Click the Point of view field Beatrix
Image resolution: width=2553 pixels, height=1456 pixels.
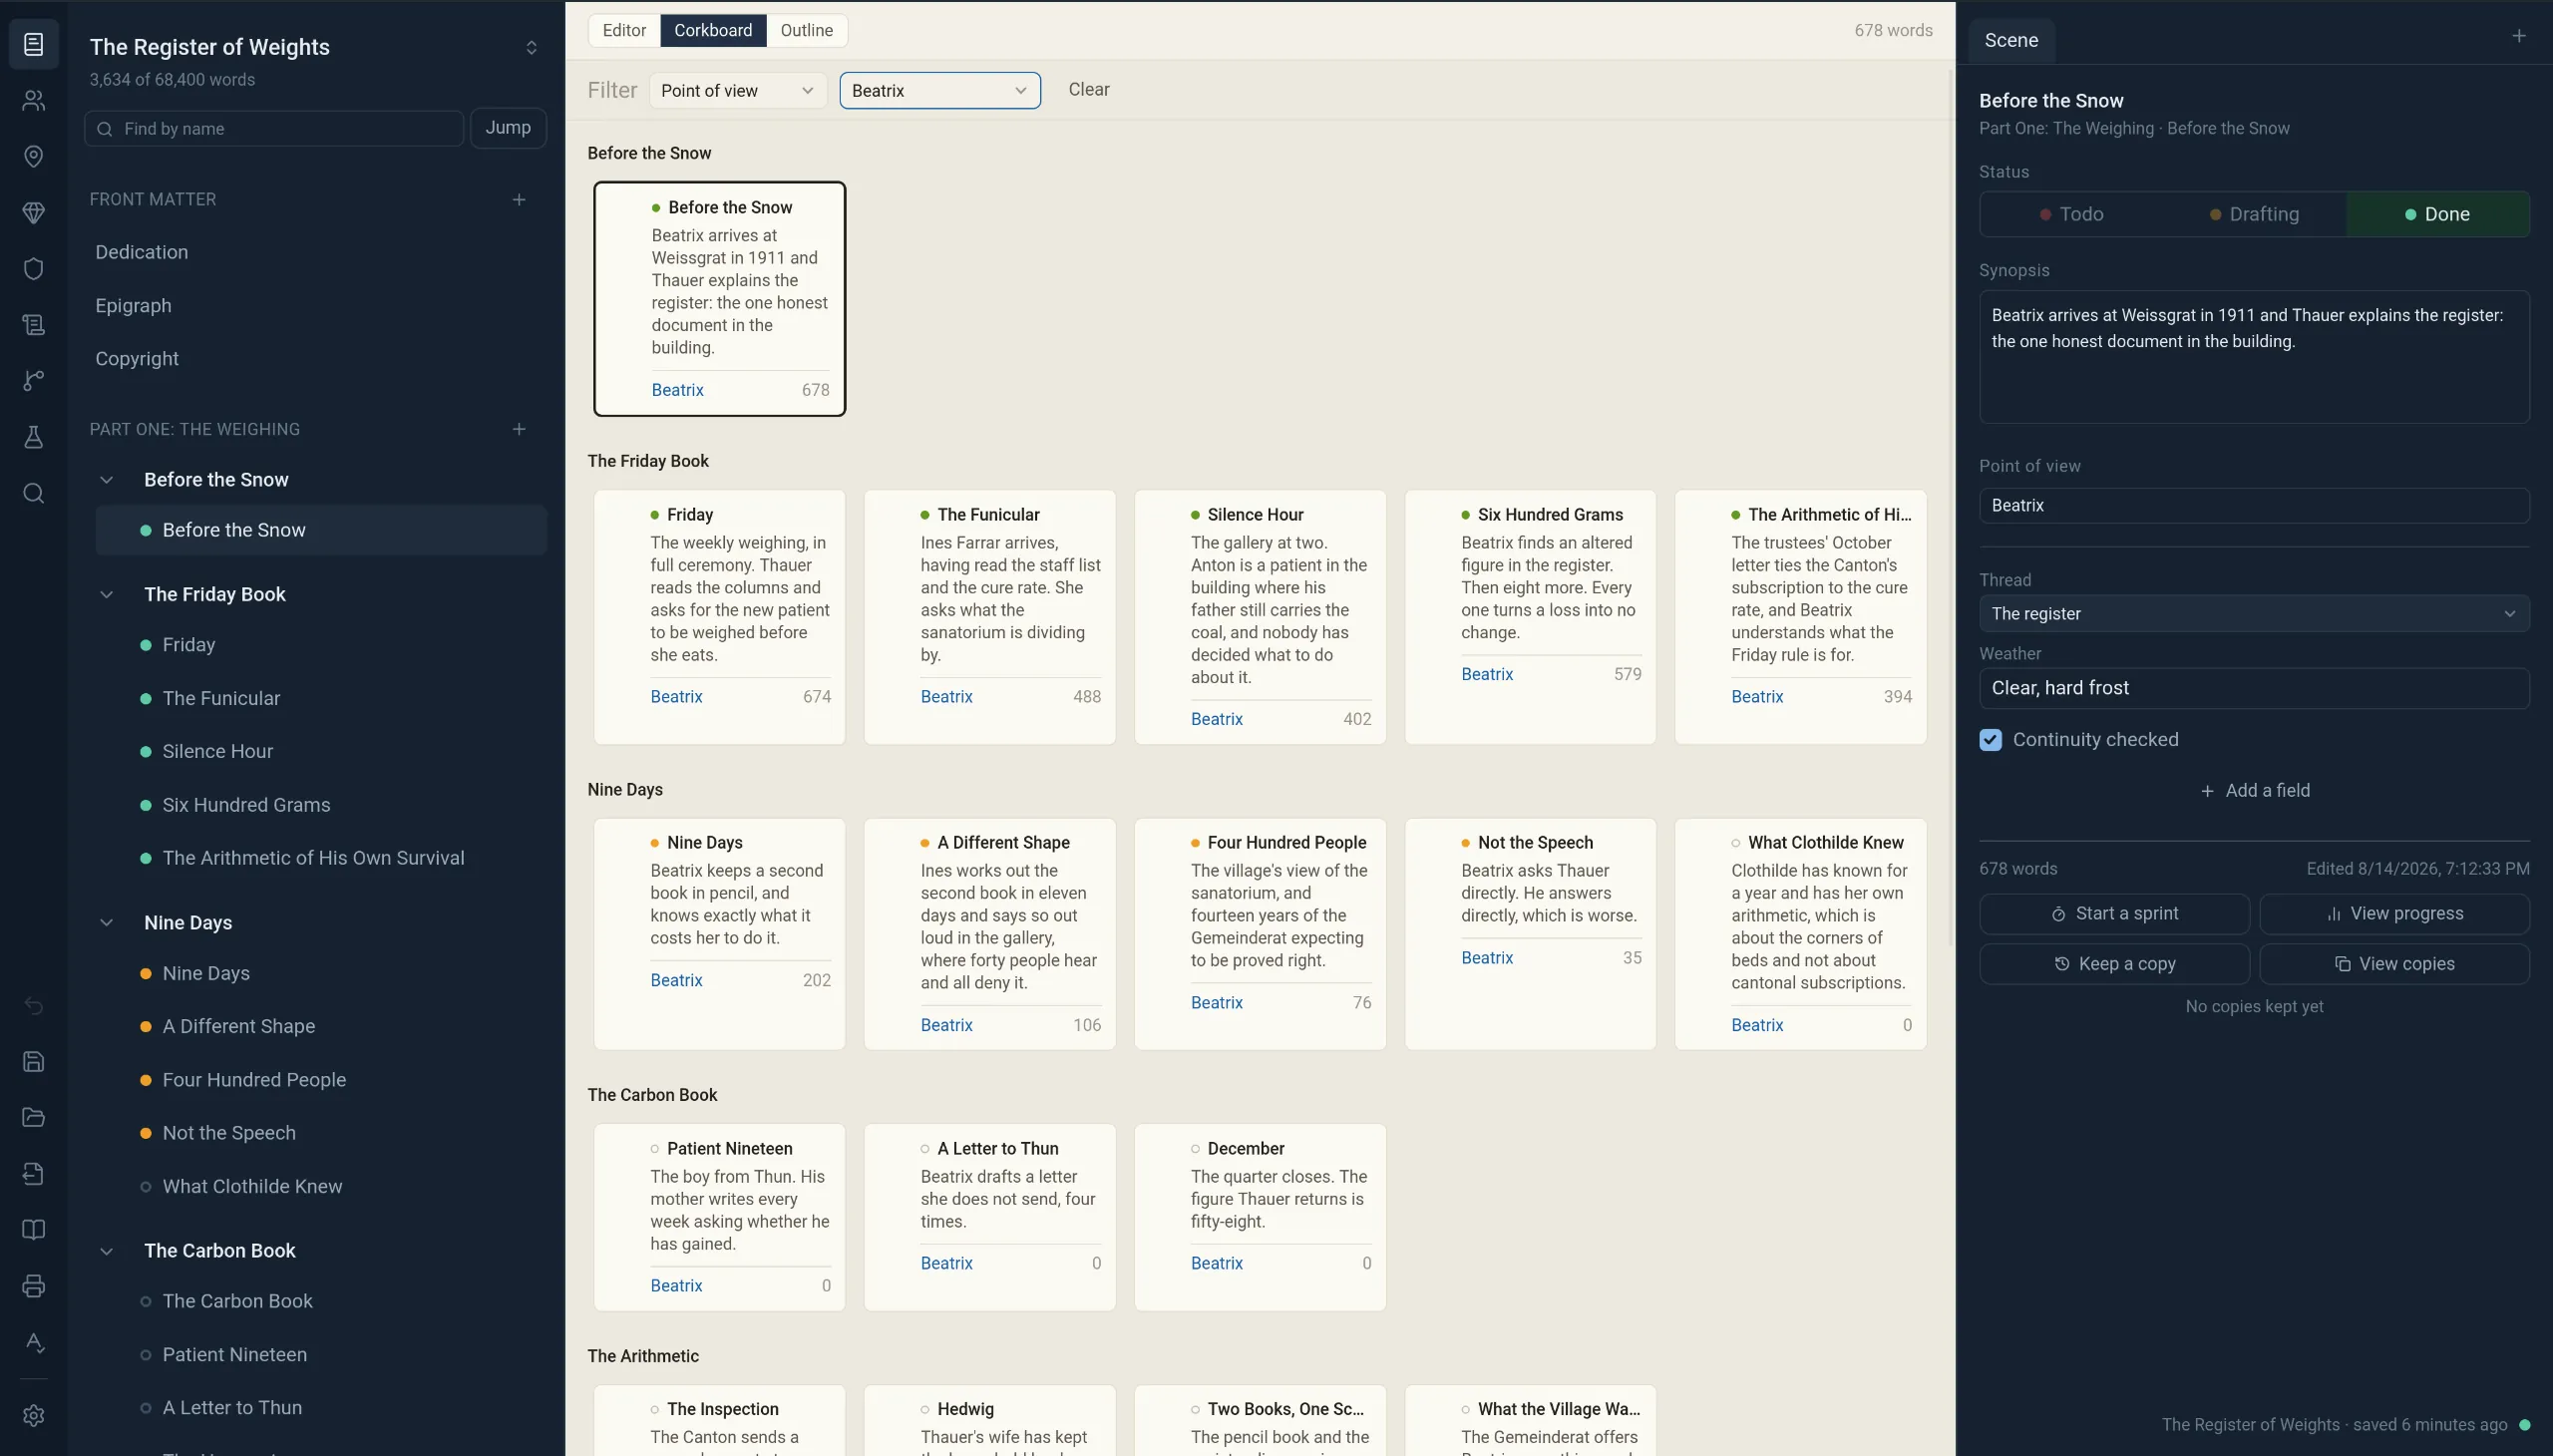point(2254,505)
